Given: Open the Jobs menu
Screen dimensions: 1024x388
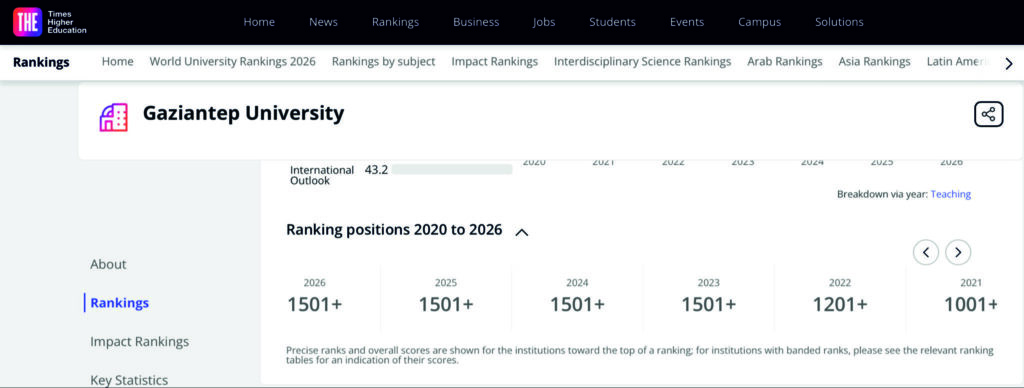Looking at the screenshot, I should click(x=543, y=22).
